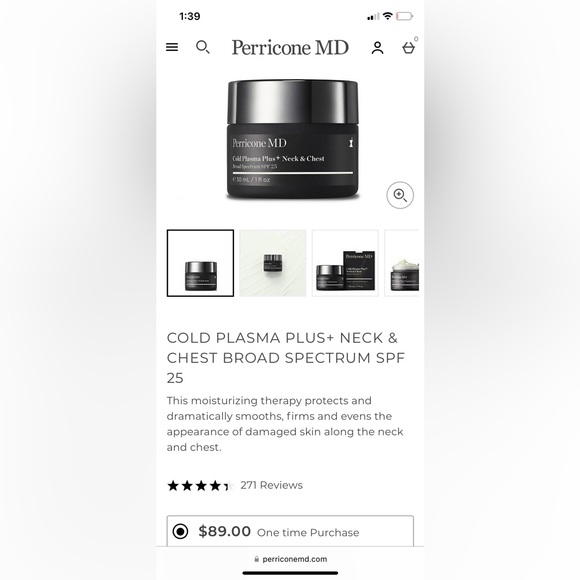The width and height of the screenshot is (580, 580).
Task: Open the hamburger navigation menu
Action: pos(172,47)
